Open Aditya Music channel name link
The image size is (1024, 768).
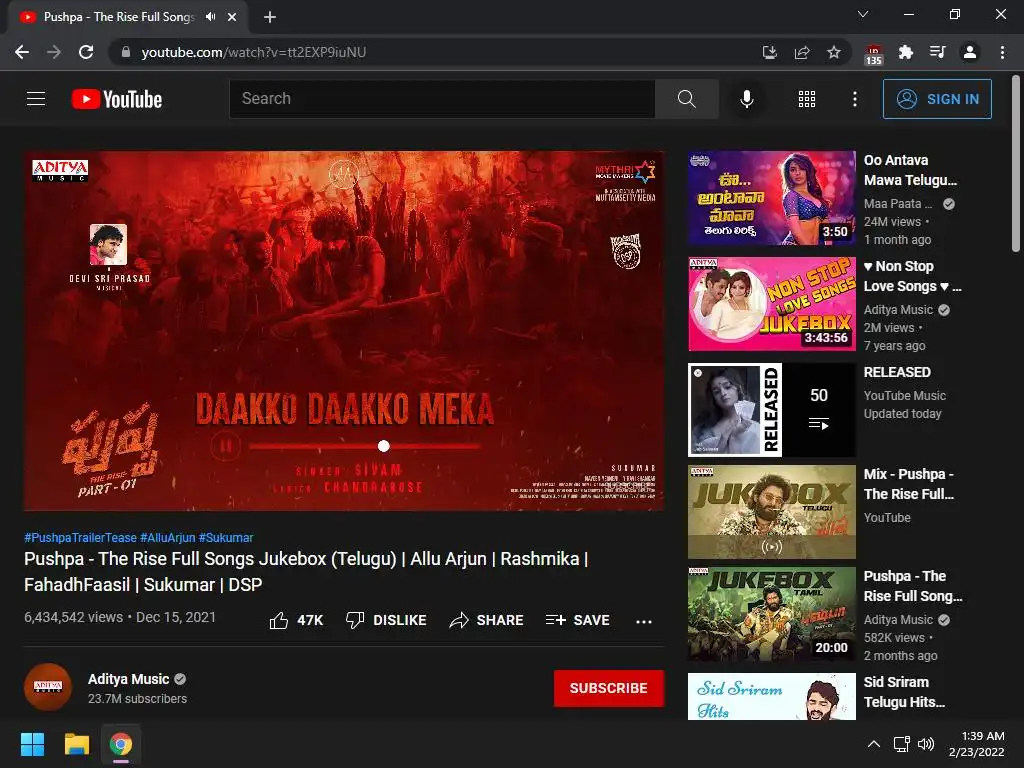point(129,679)
